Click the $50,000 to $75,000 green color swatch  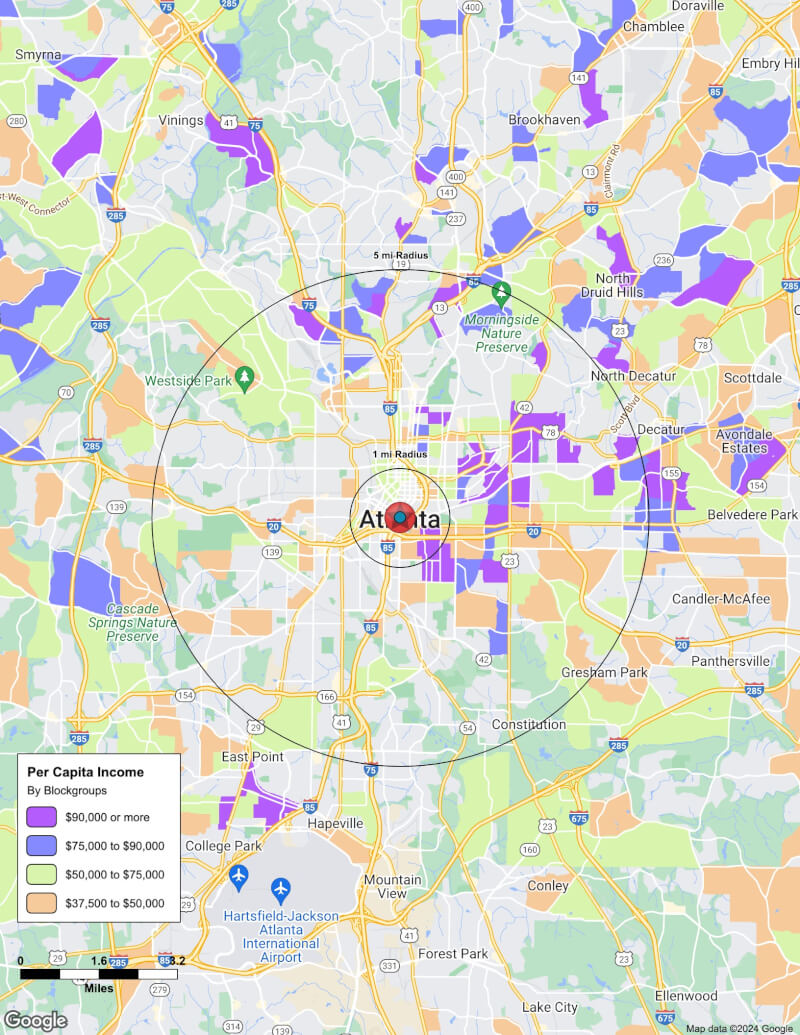pos(41,874)
